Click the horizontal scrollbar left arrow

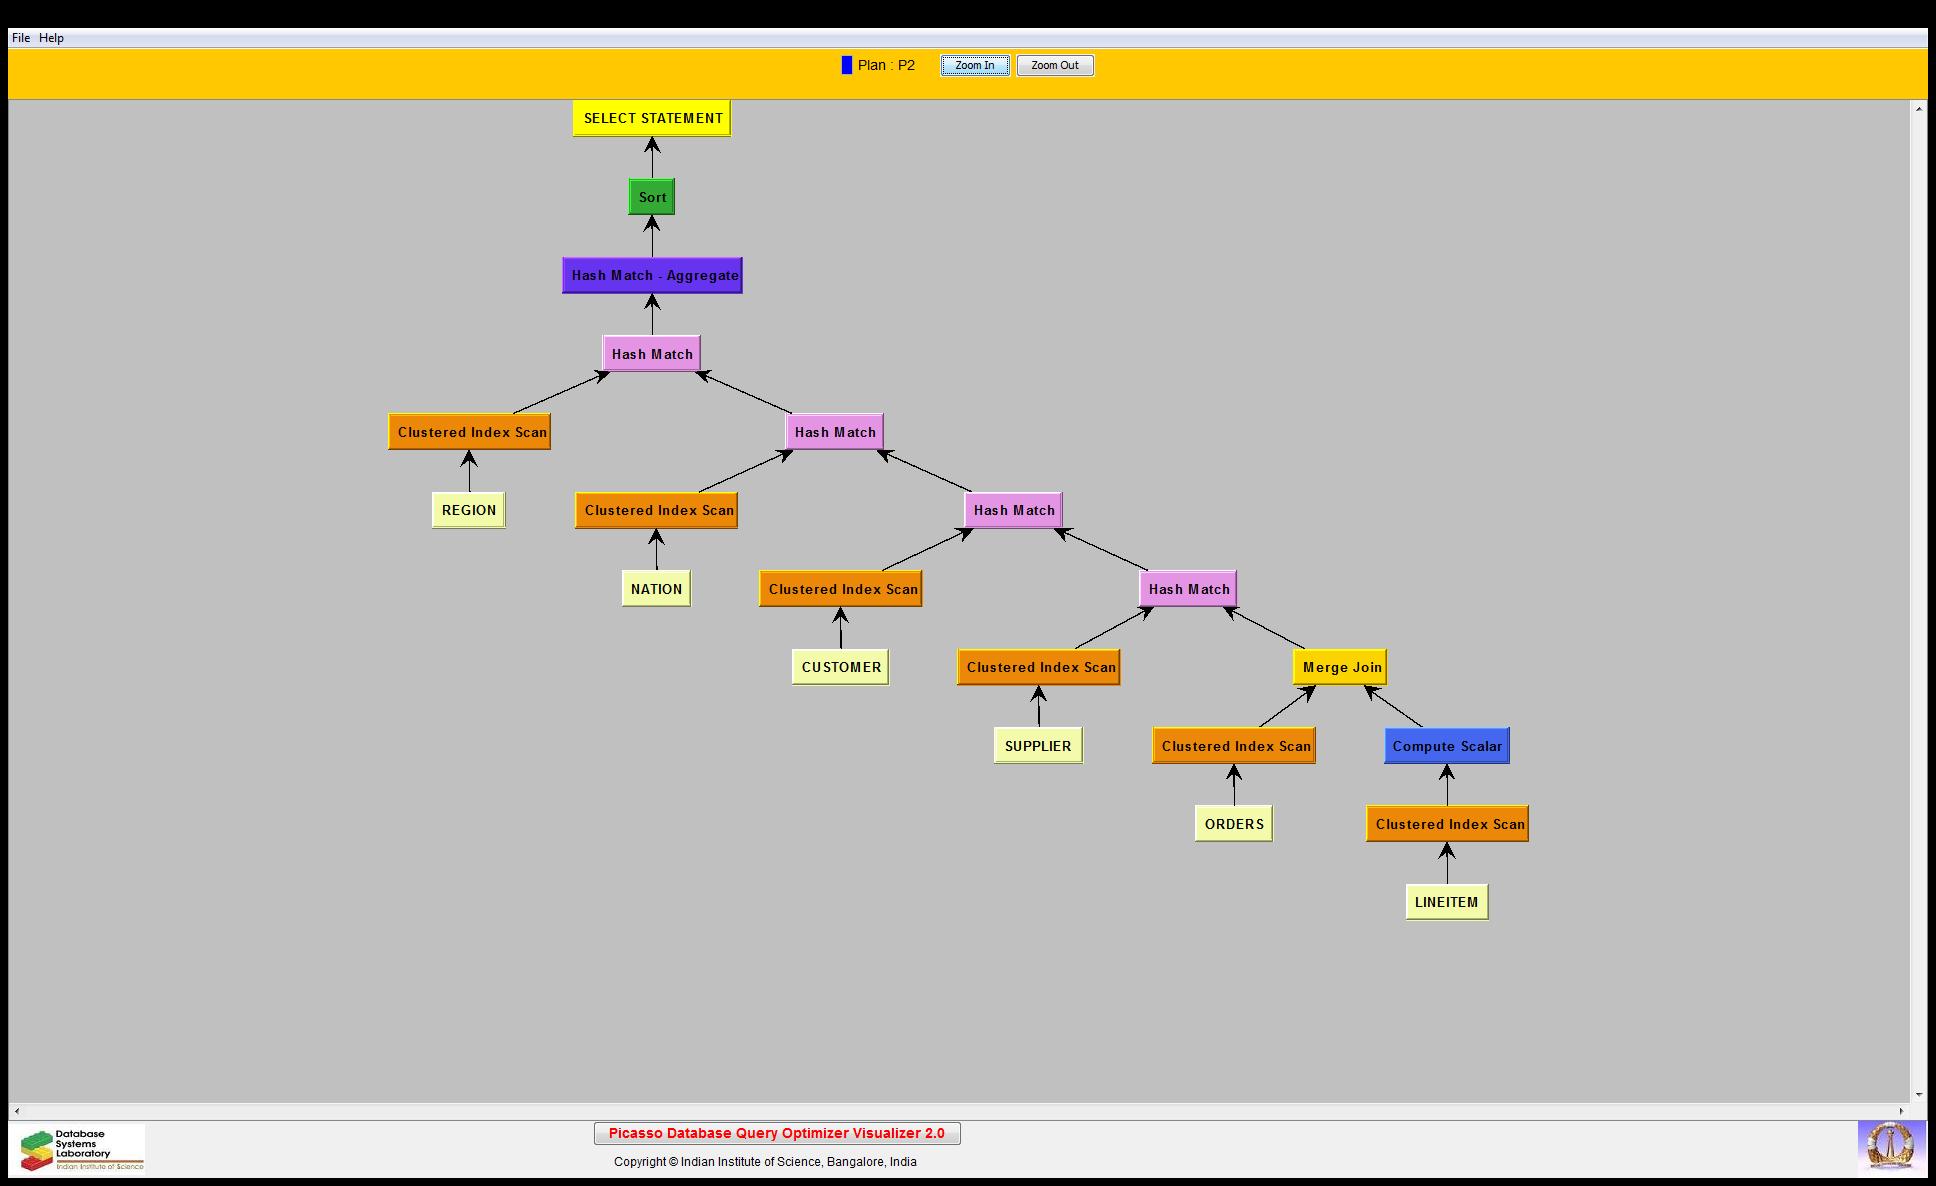point(17,1111)
